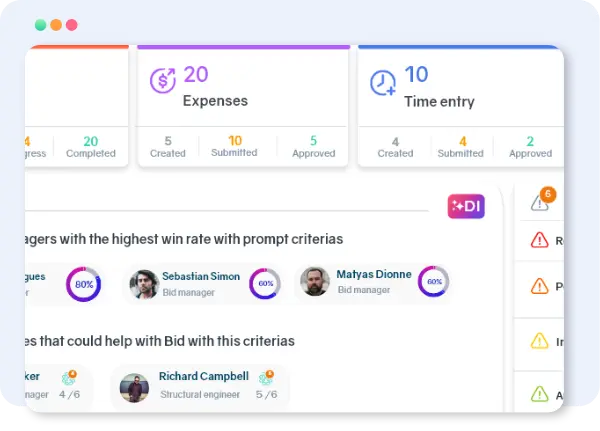This screenshot has height=431, width=600.
Task: Open Matyas Dionne's profile name
Action: pyautogui.click(x=374, y=275)
